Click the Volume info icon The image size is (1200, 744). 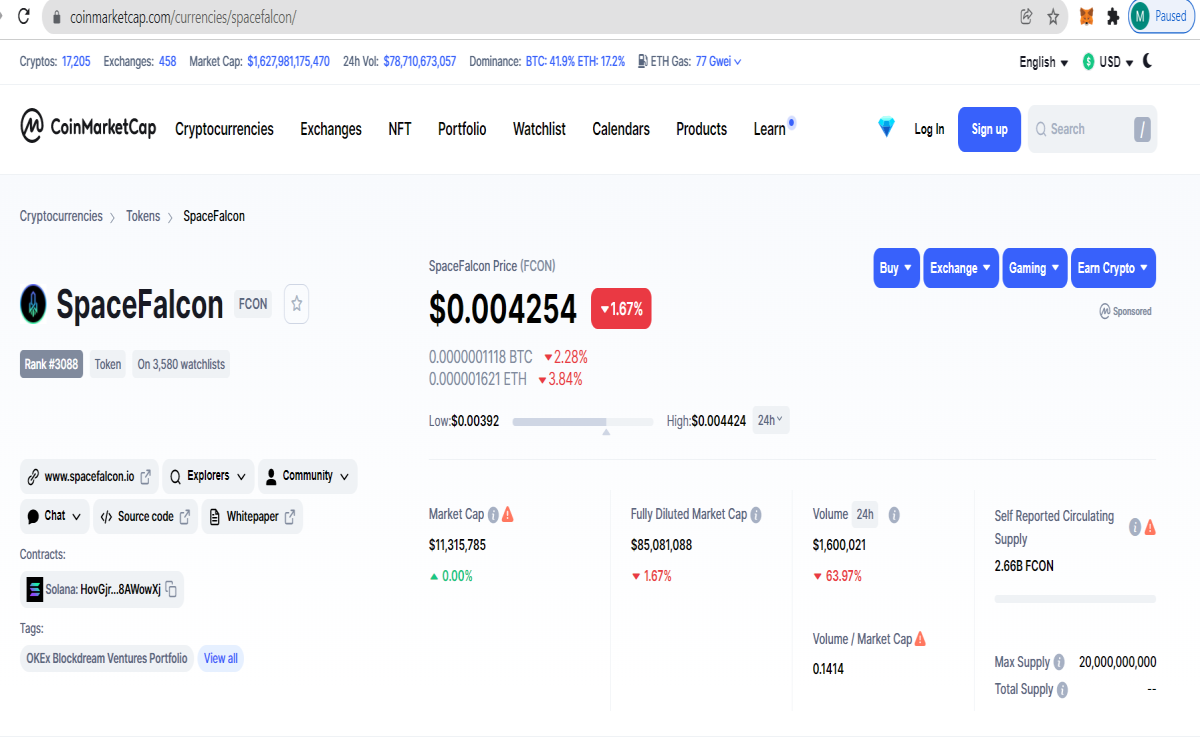click(894, 515)
